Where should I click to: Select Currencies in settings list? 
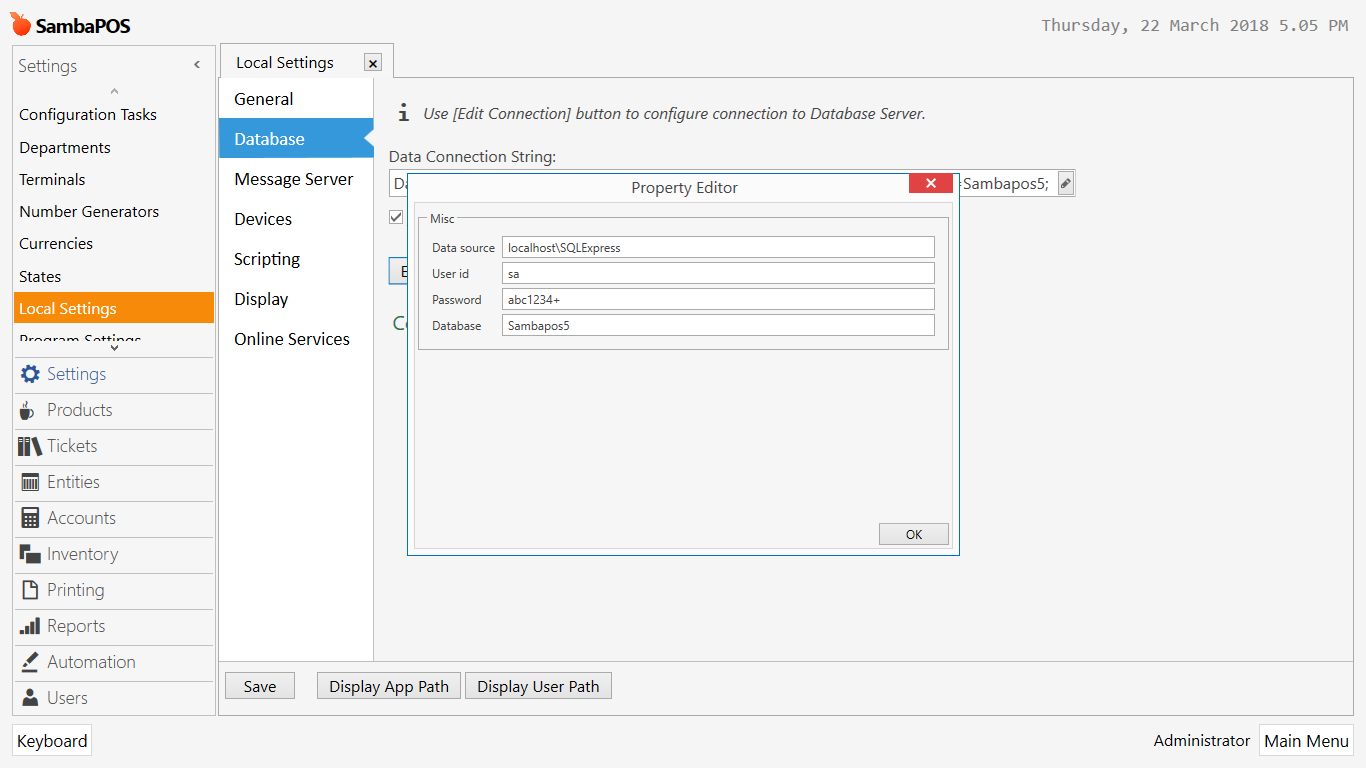114,243
